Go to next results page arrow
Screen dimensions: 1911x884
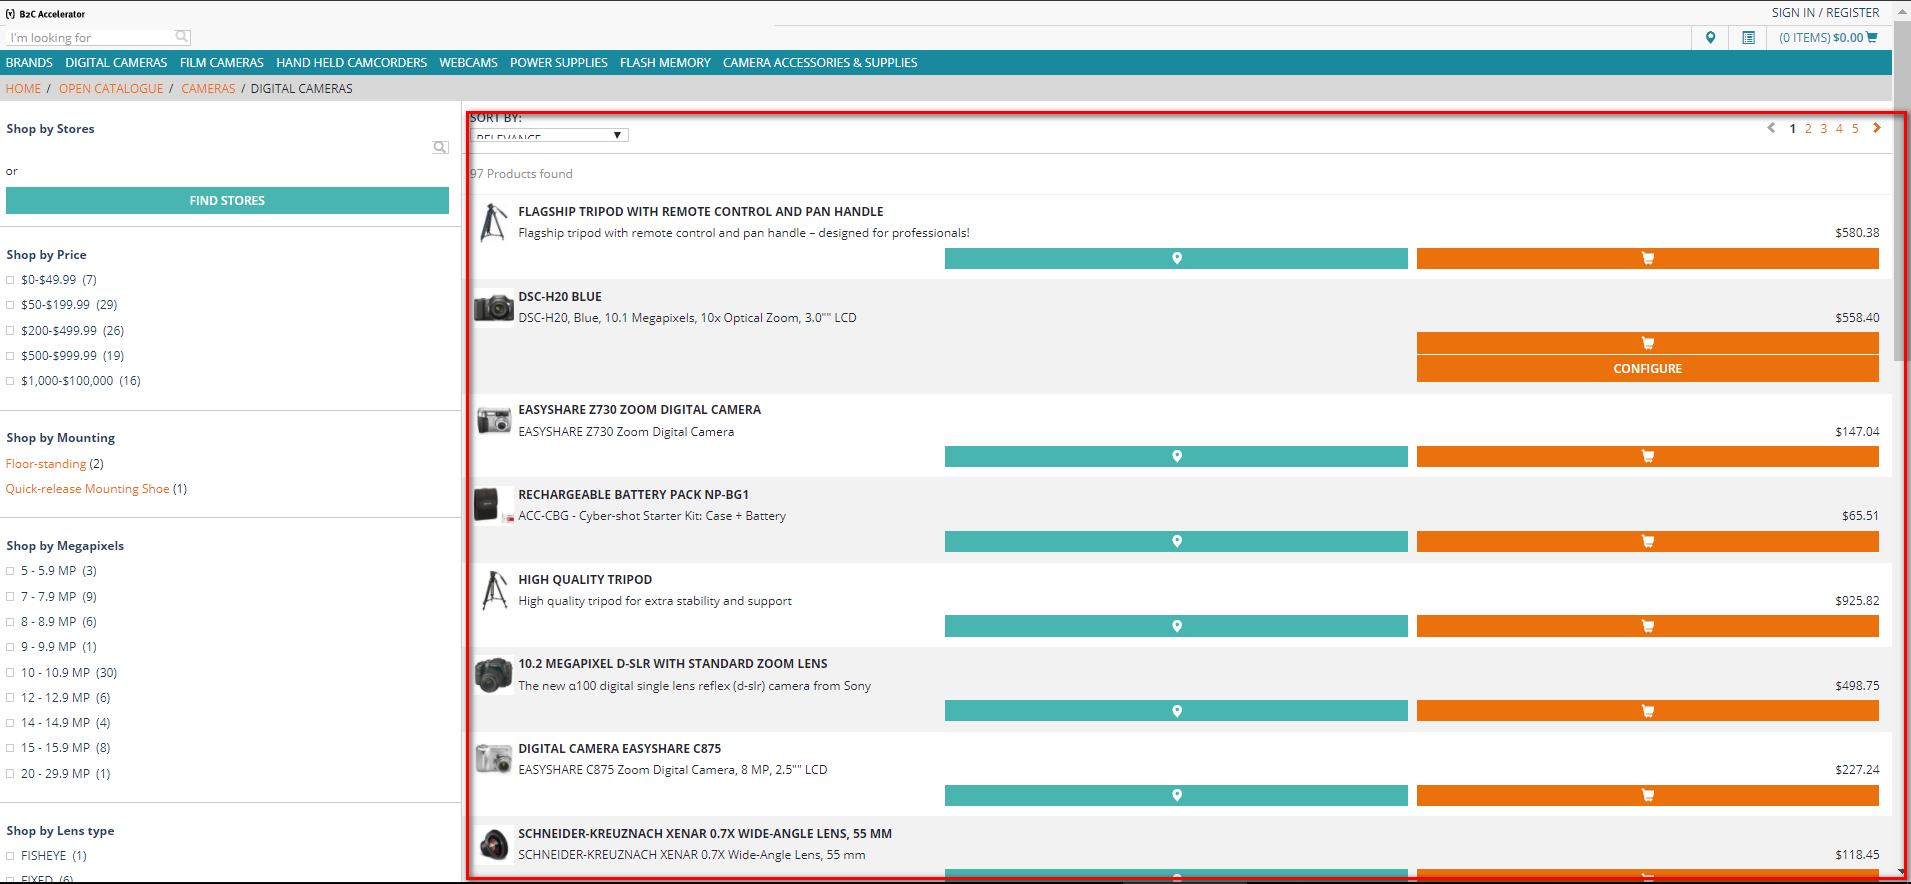[x=1877, y=128]
